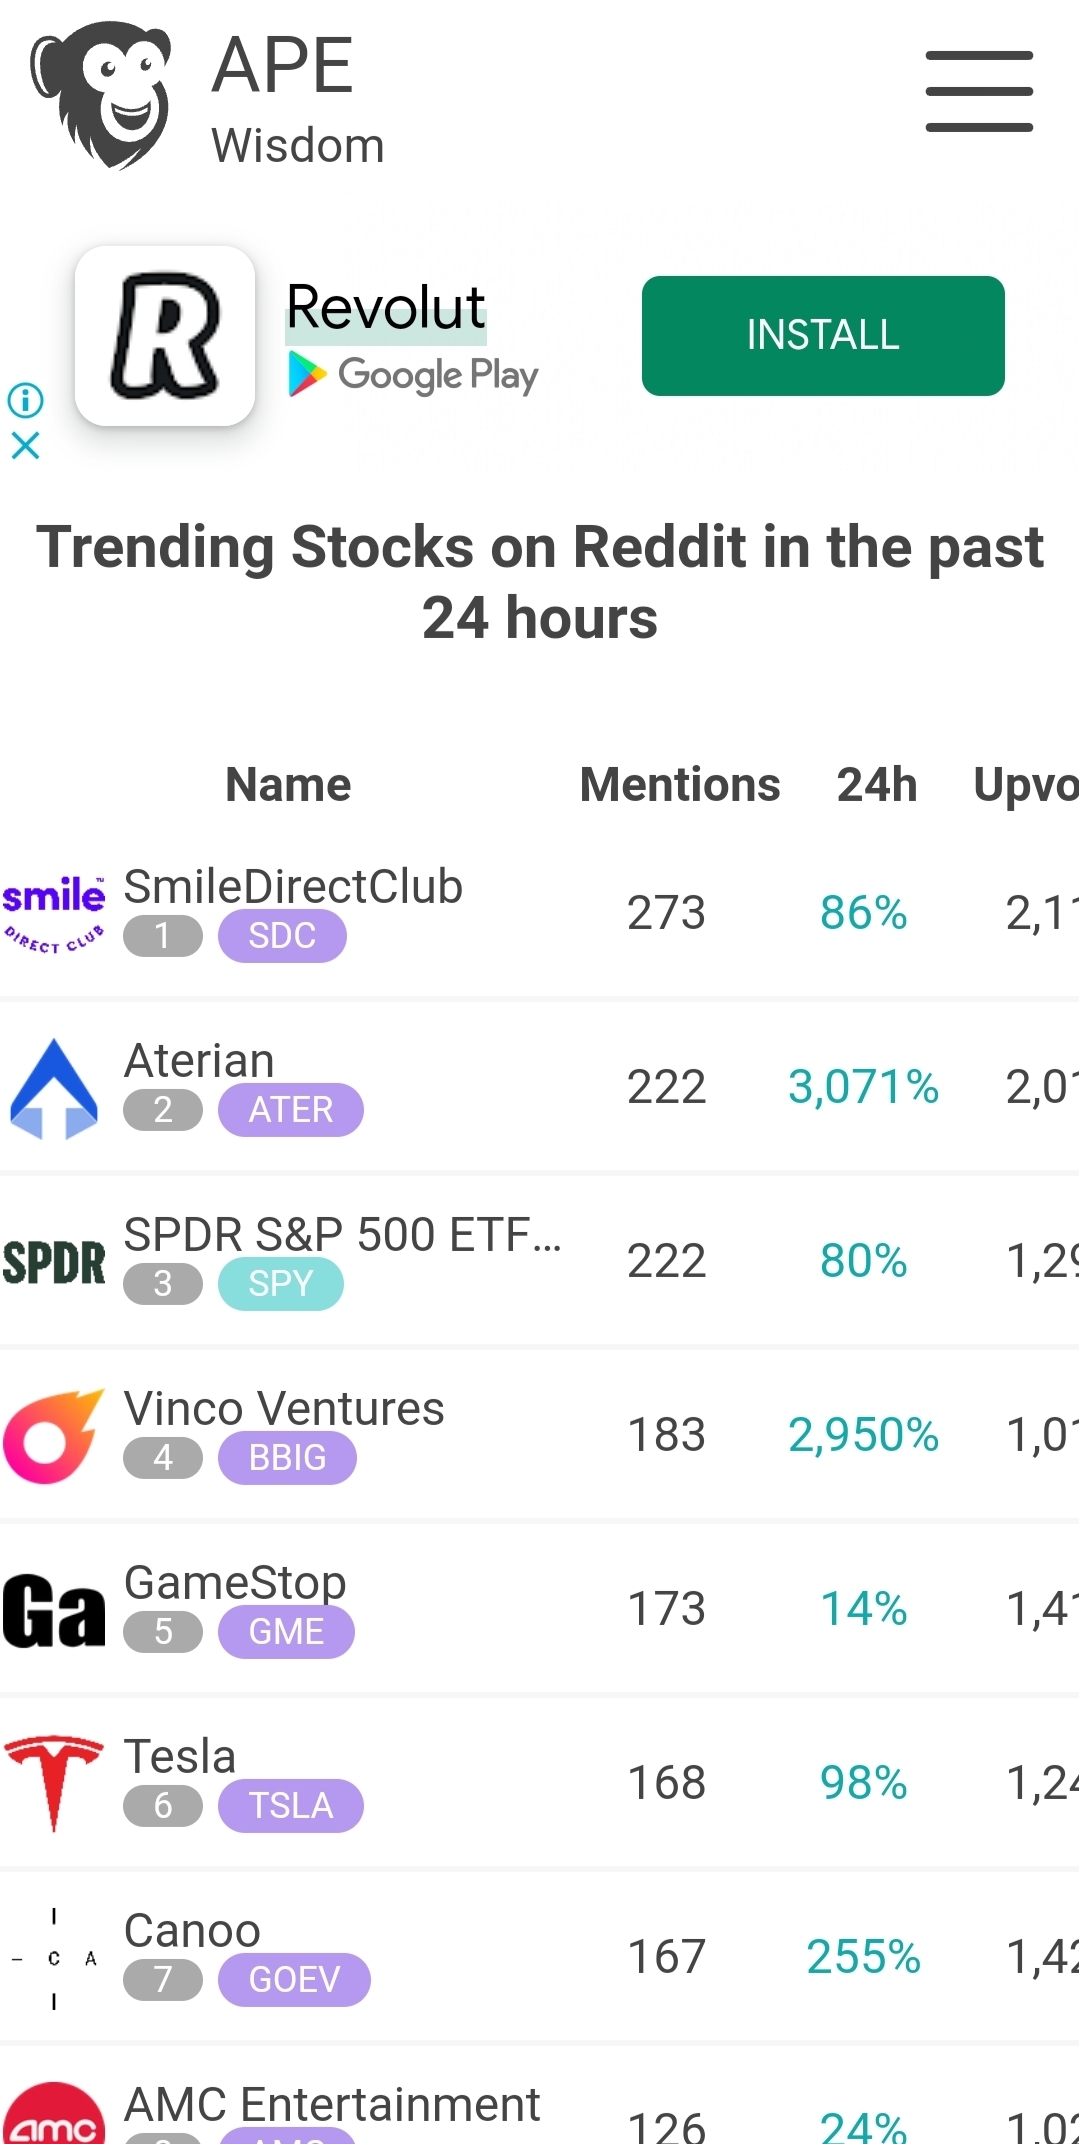Screen dimensions: 1079x2144
Task: Open the GameStop stock name
Action: [x=235, y=1582]
